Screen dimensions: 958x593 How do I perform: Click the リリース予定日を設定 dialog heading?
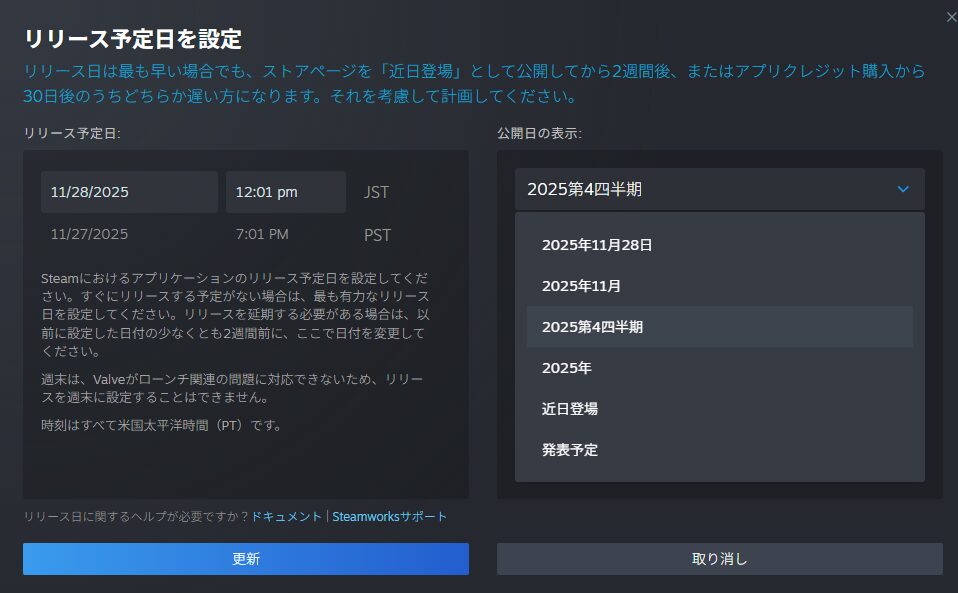click(x=133, y=40)
